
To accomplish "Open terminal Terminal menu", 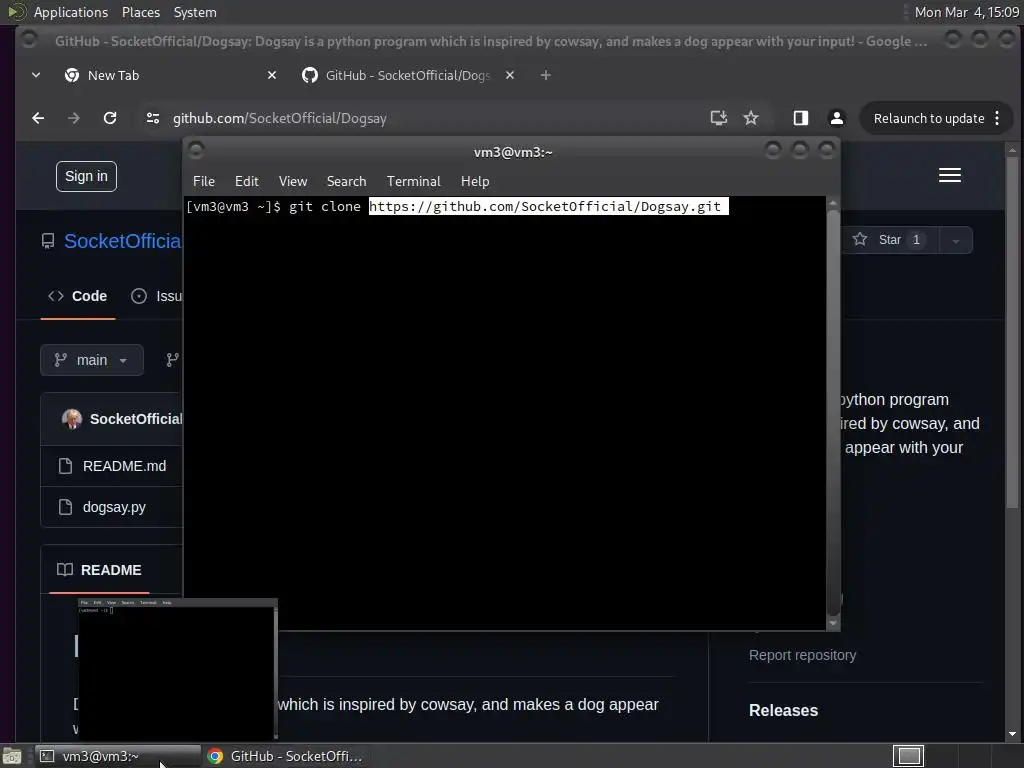I will tap(413, 181).
